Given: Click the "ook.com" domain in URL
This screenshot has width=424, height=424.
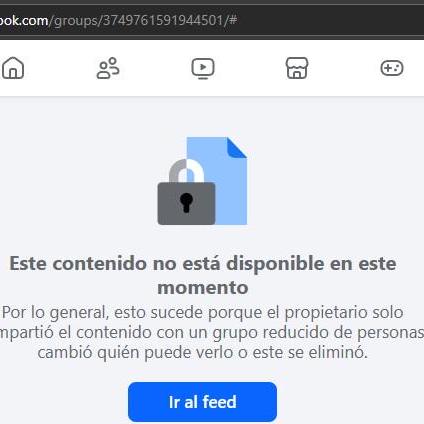Looking at the screenshot, I should (24, 21).
